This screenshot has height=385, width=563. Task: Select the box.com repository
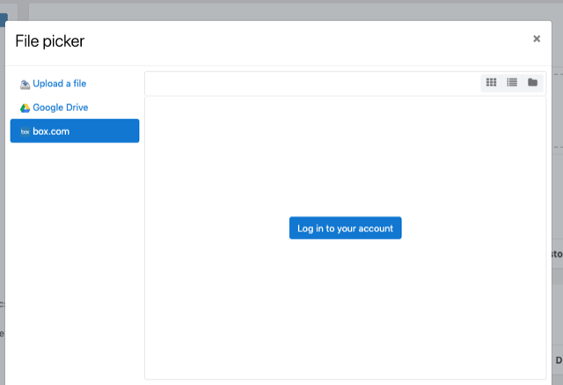[x=75, y=131]
